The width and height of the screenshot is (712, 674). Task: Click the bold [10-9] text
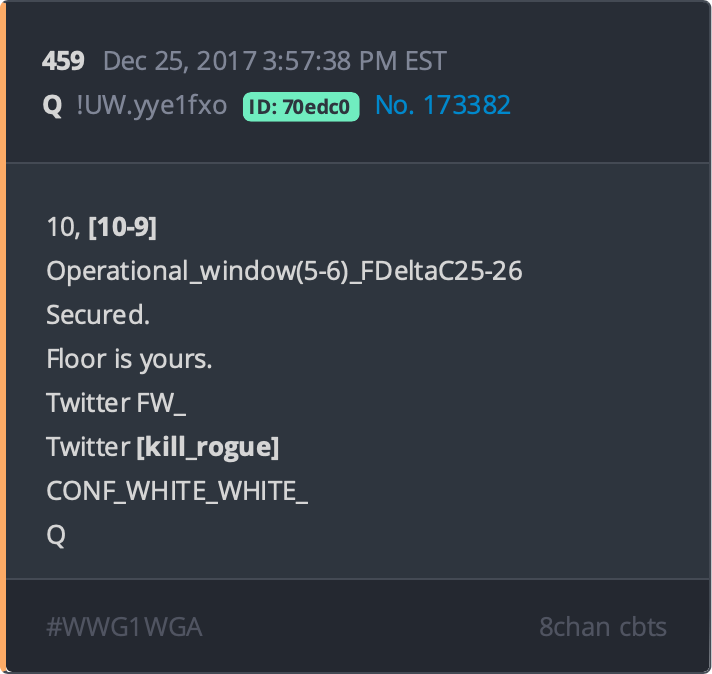click(123, 227)
